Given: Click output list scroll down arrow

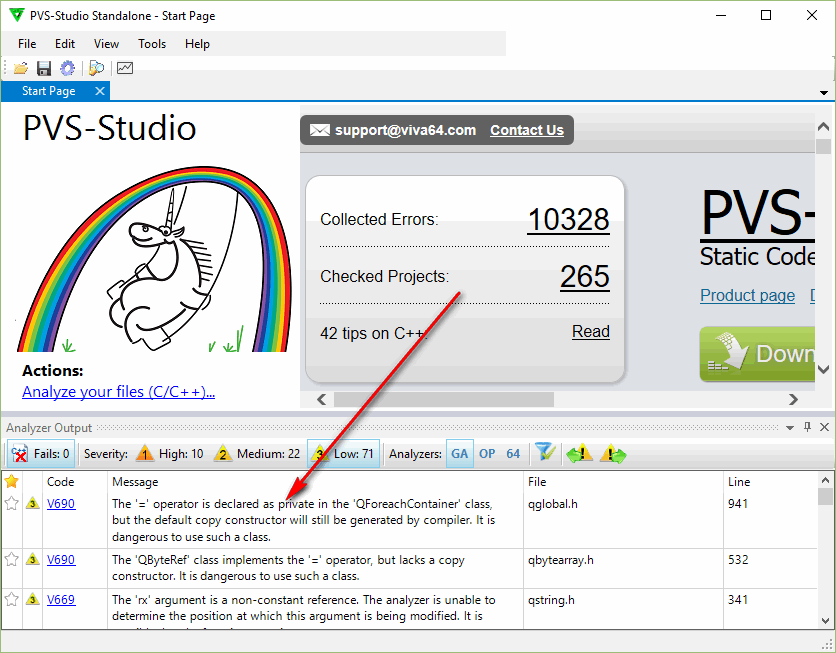Looking at the screenshot, I should (x=825, y=620).
